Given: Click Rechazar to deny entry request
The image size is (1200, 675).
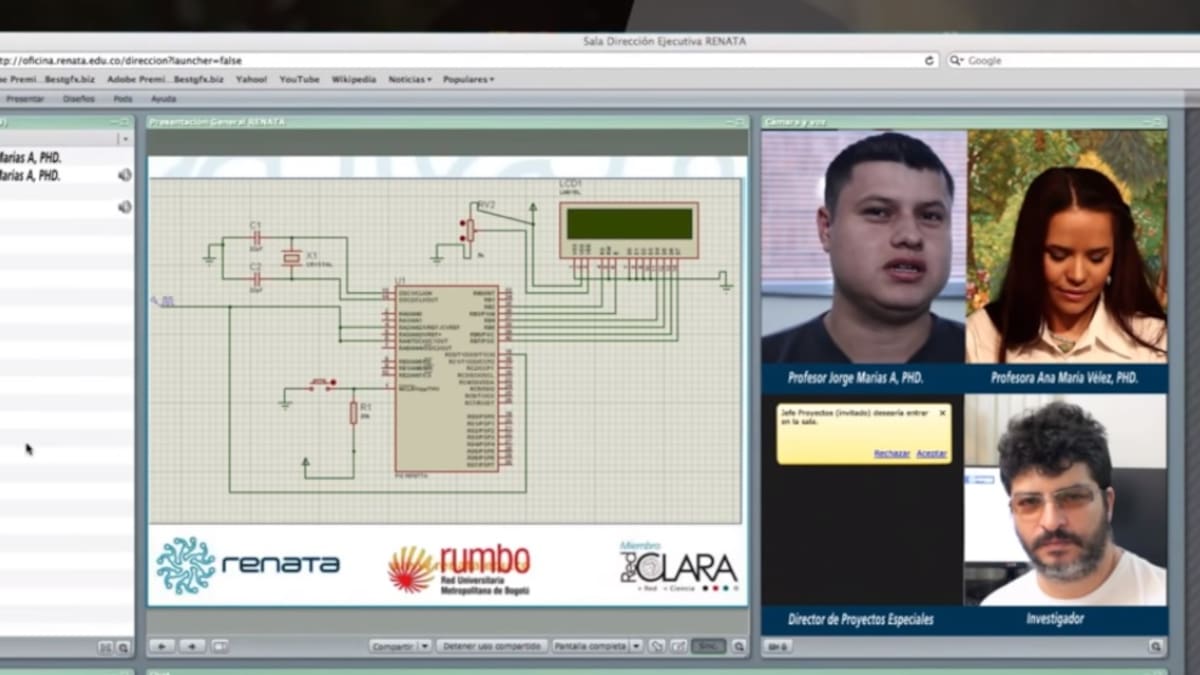Looking at the screenshot, I should [891, 453].
